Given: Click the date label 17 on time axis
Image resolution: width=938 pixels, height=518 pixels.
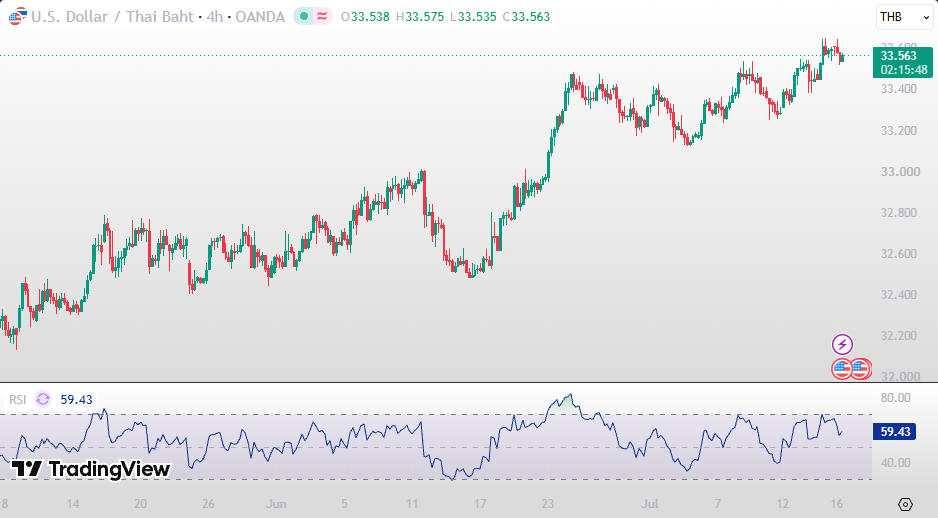Looking at the screenshot, I should pyautogui.click(x=480, y=504).
